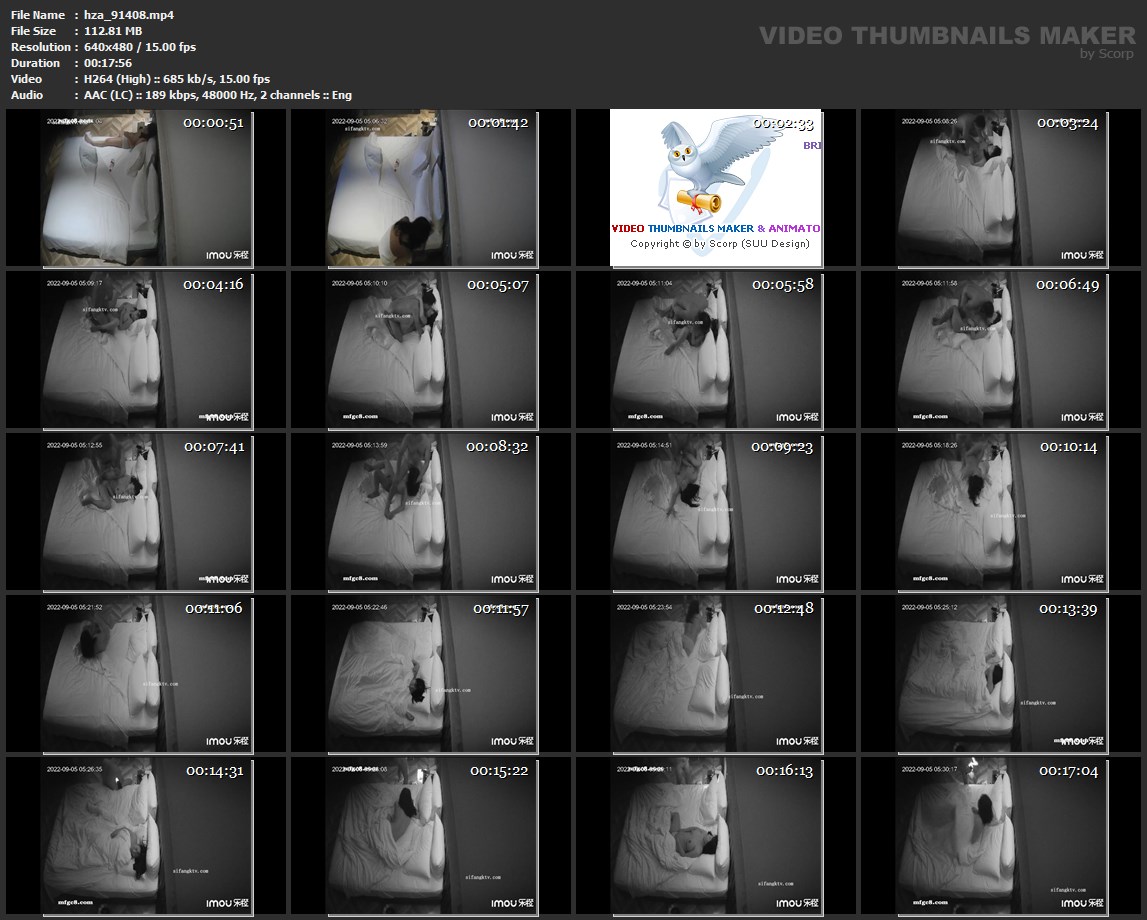Select the thumbnail at 00:03:24
Image resolution: width=1147 pixels, height=920 pixels.
click(x=1001, y=188)
